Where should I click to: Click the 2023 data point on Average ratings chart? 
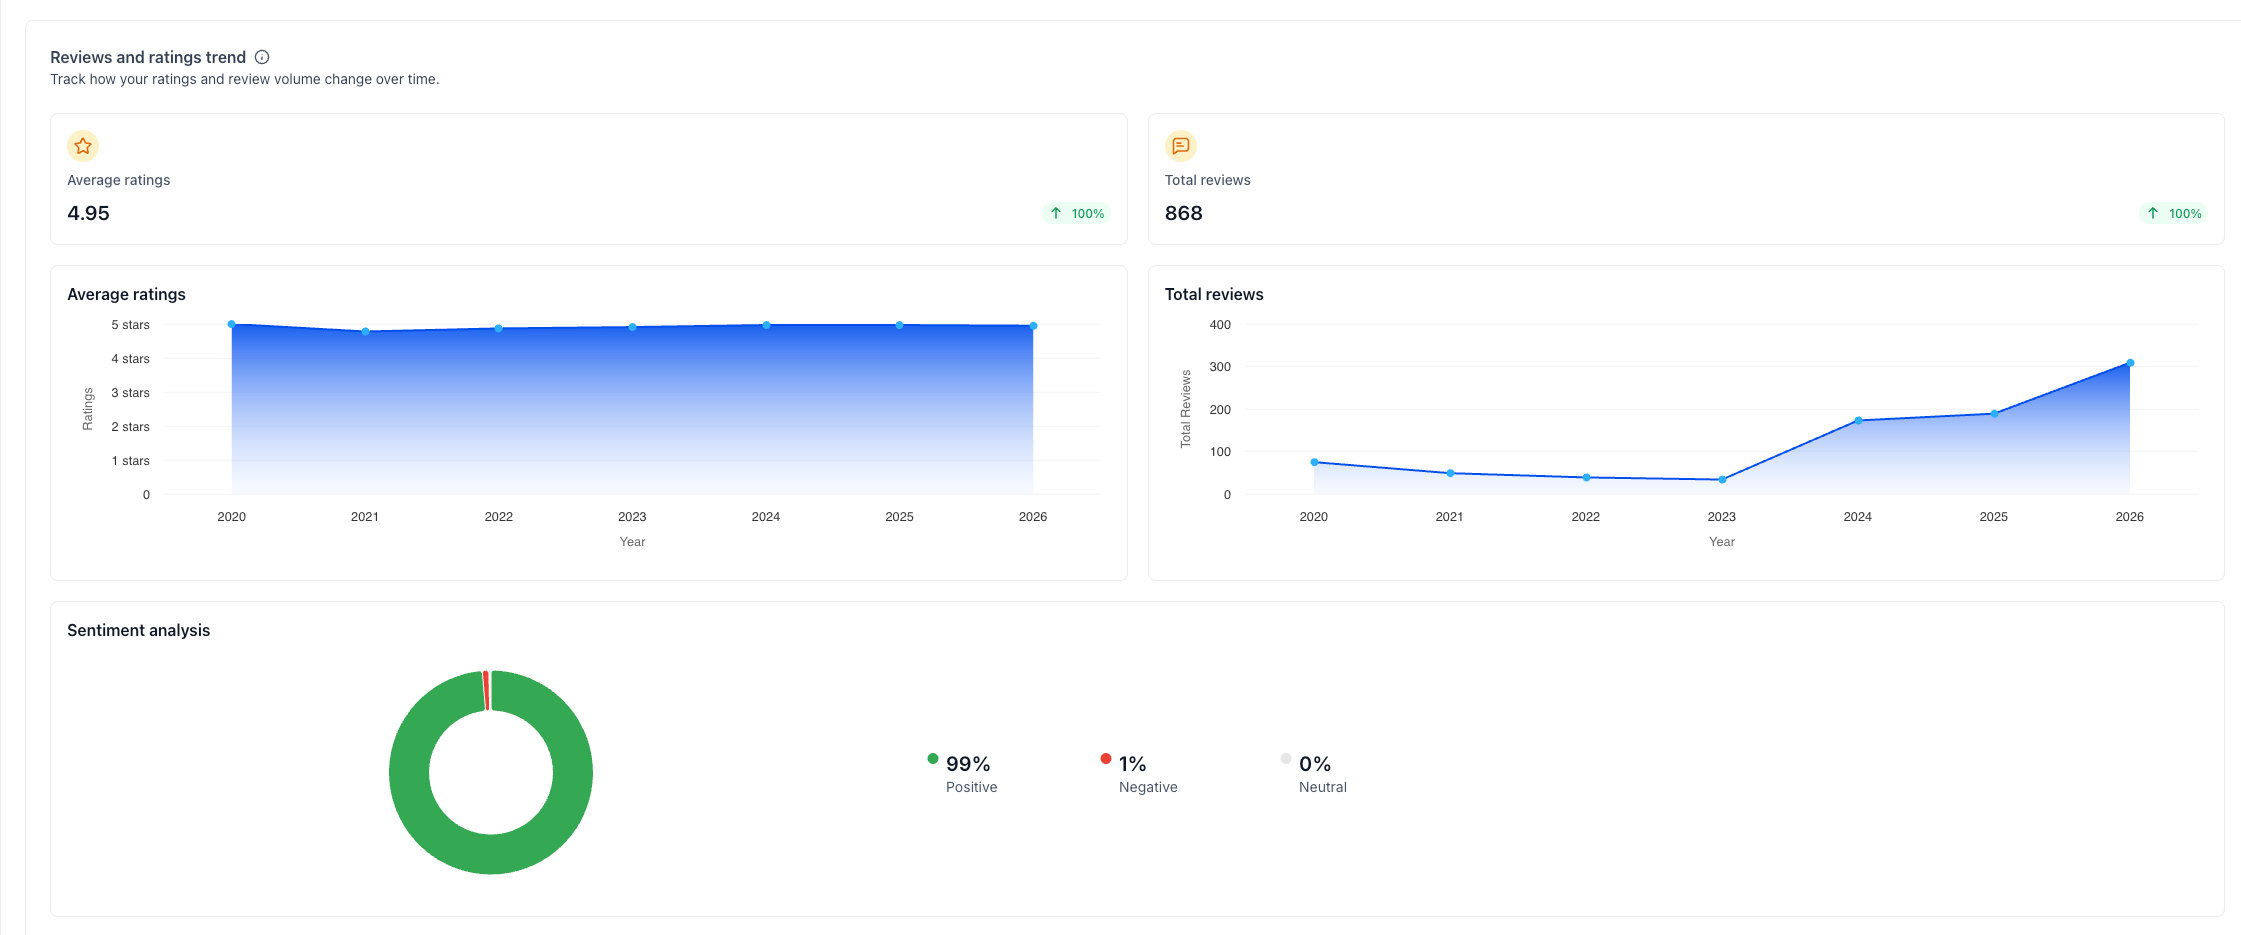(632, 327)
